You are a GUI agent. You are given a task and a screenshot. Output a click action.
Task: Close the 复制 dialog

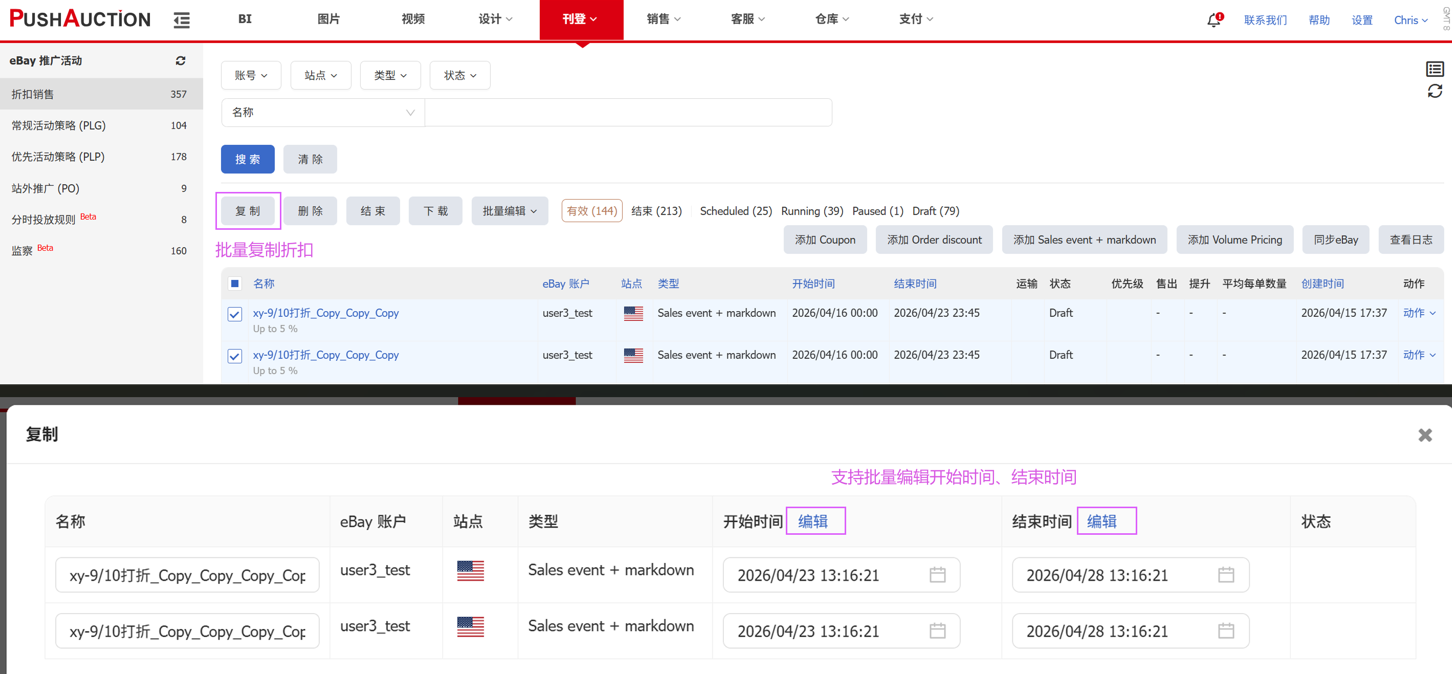click(x=1424, y=435)
